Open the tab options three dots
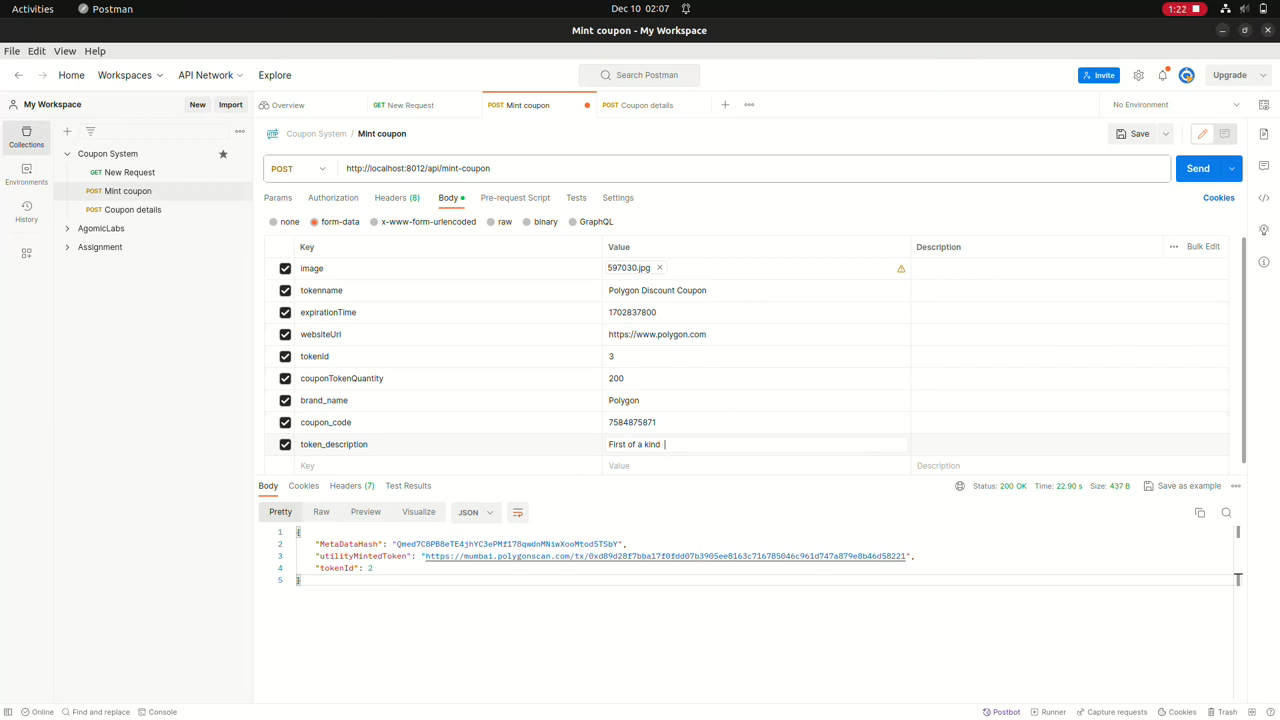The width and height of the screenshot is (1280, 720). (749, 105)
